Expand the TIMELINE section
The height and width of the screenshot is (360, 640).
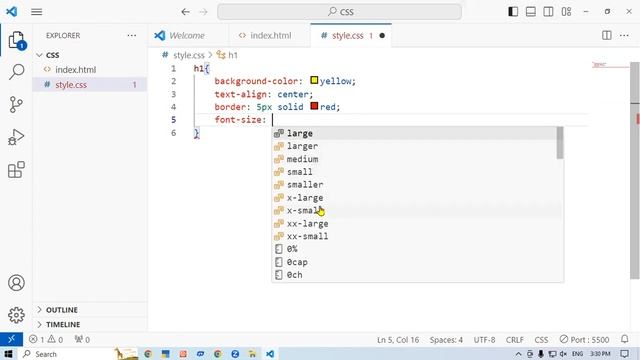click(x=90, y=324)
